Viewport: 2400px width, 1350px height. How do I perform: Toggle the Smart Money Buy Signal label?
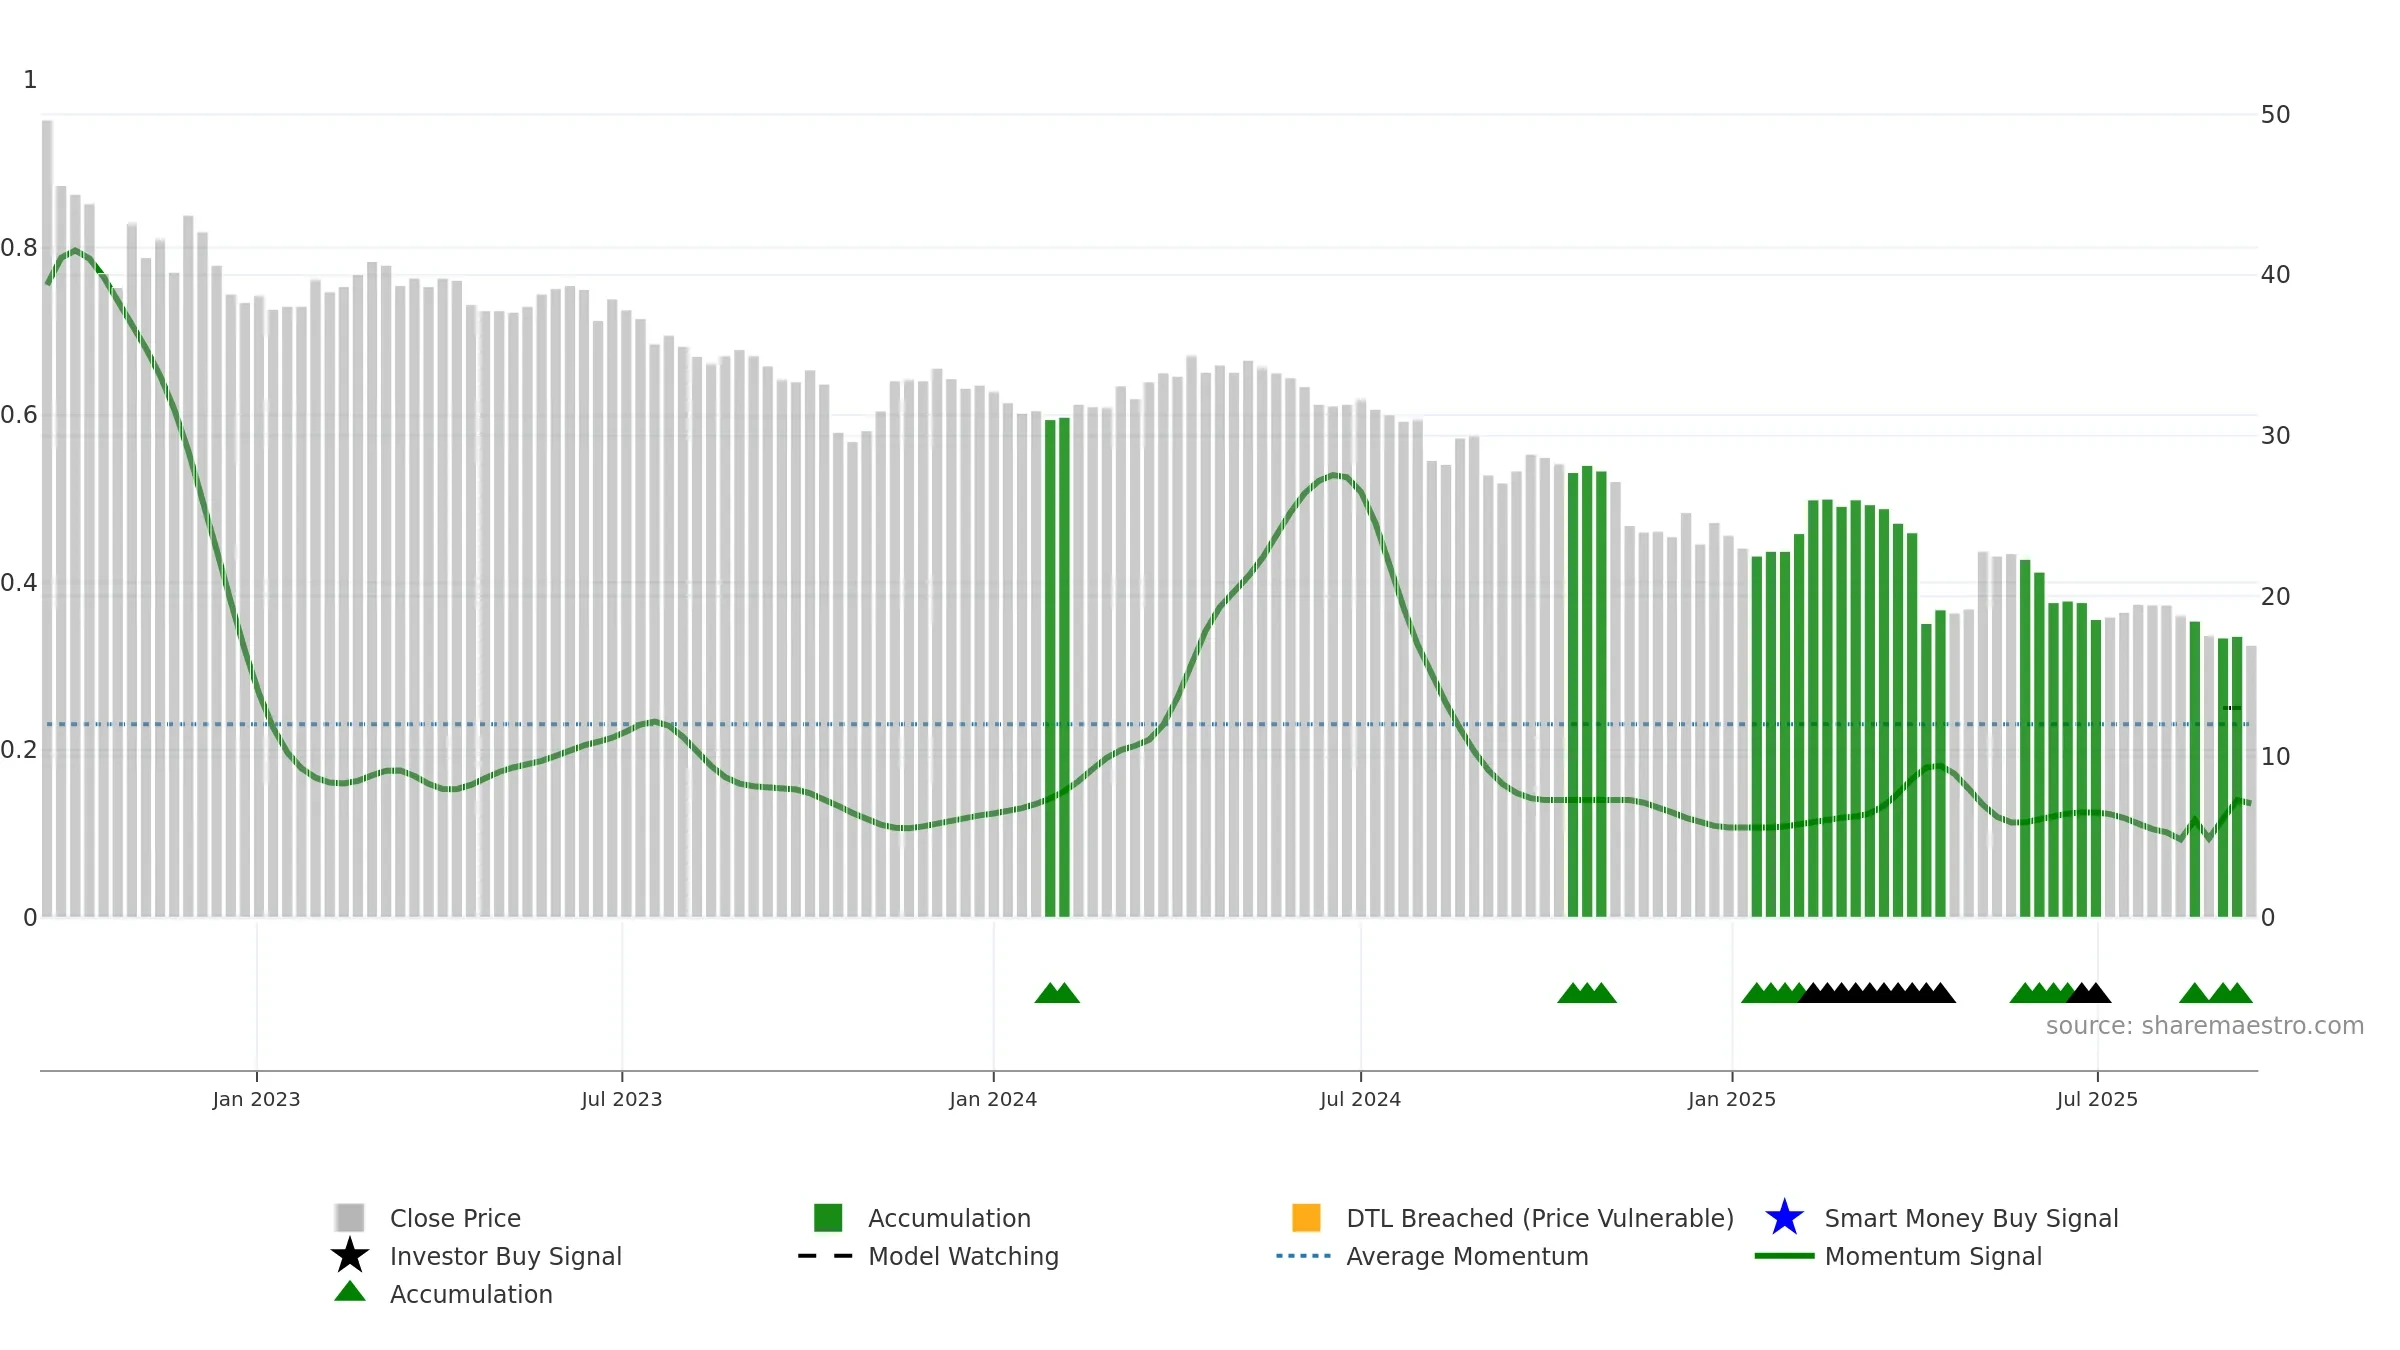point(1971,1218)
